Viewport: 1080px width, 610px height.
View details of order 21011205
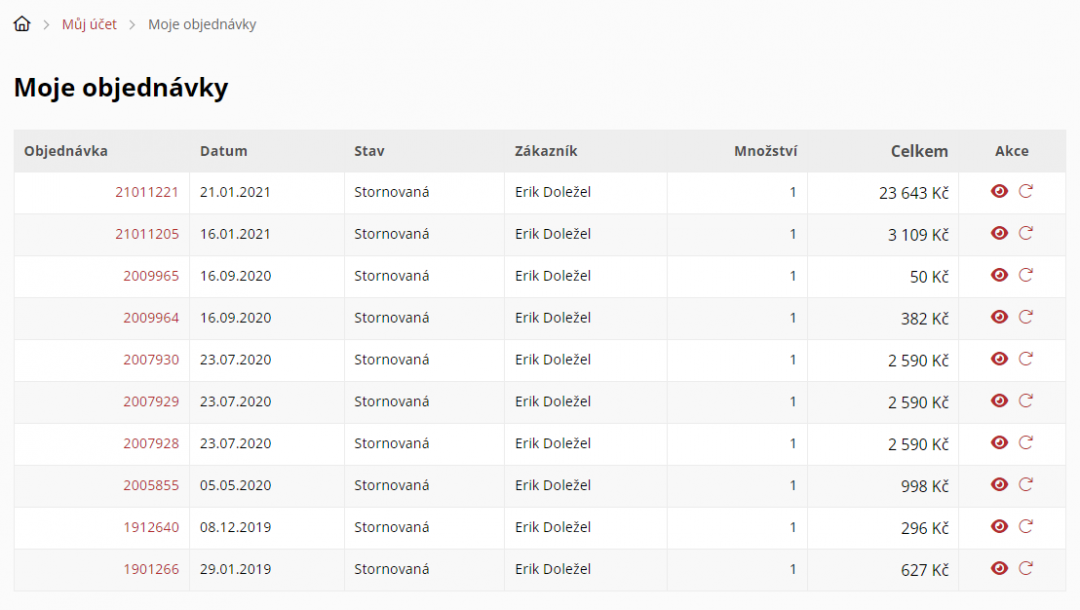tap(999, 233)
